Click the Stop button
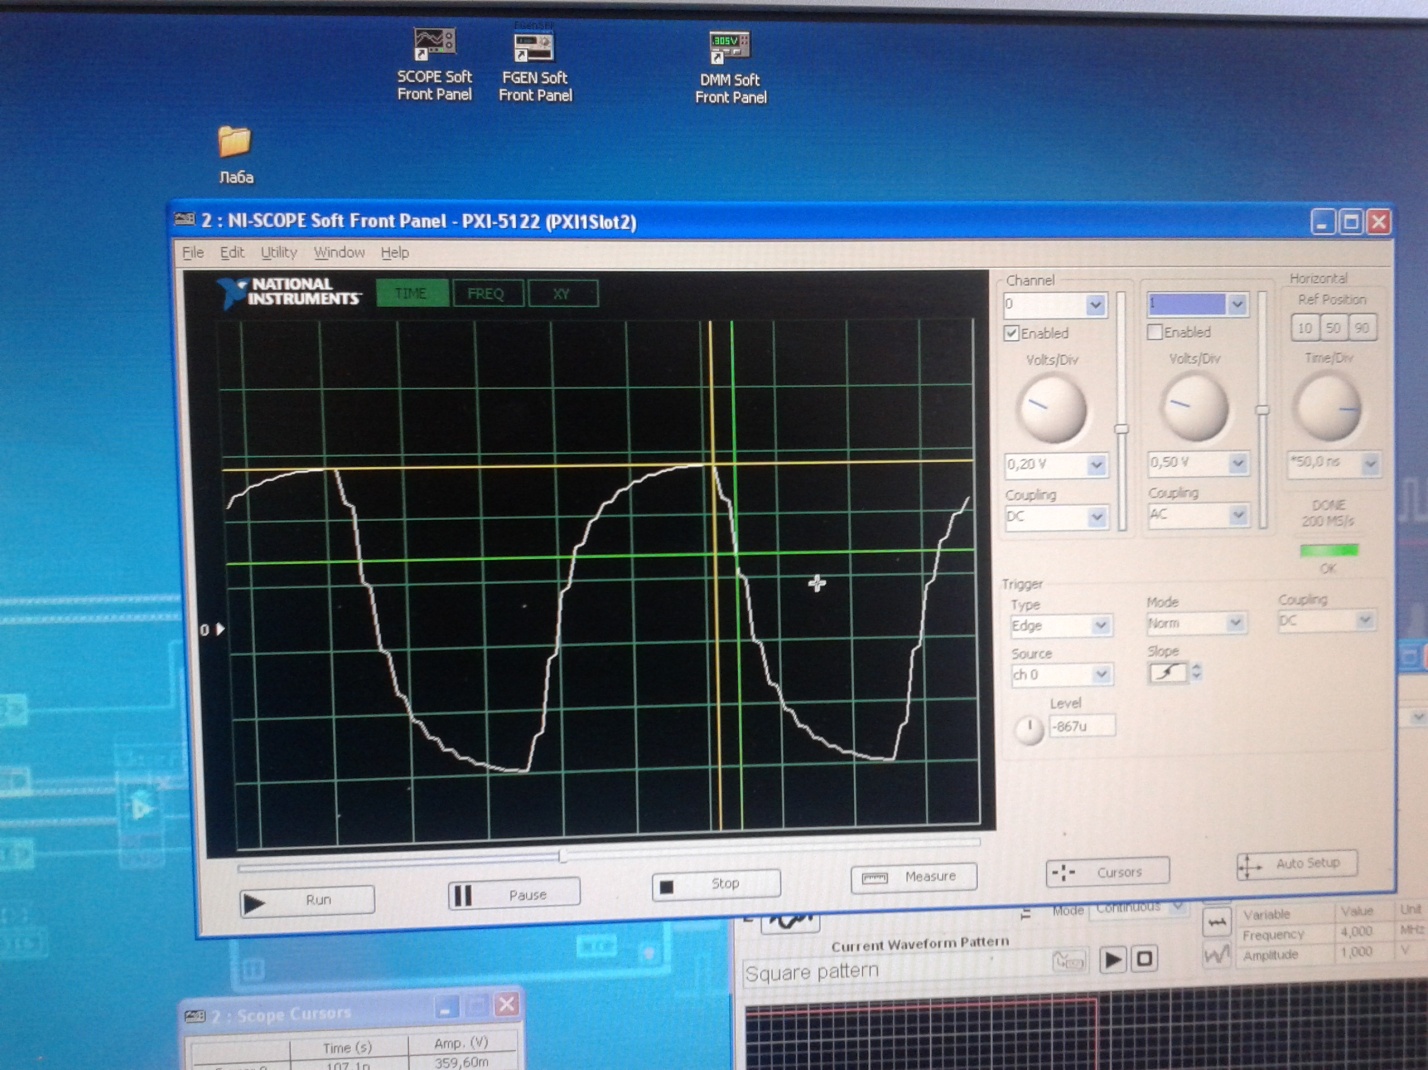Viewport: 1428px width, 1070px height. click(715, 885)
